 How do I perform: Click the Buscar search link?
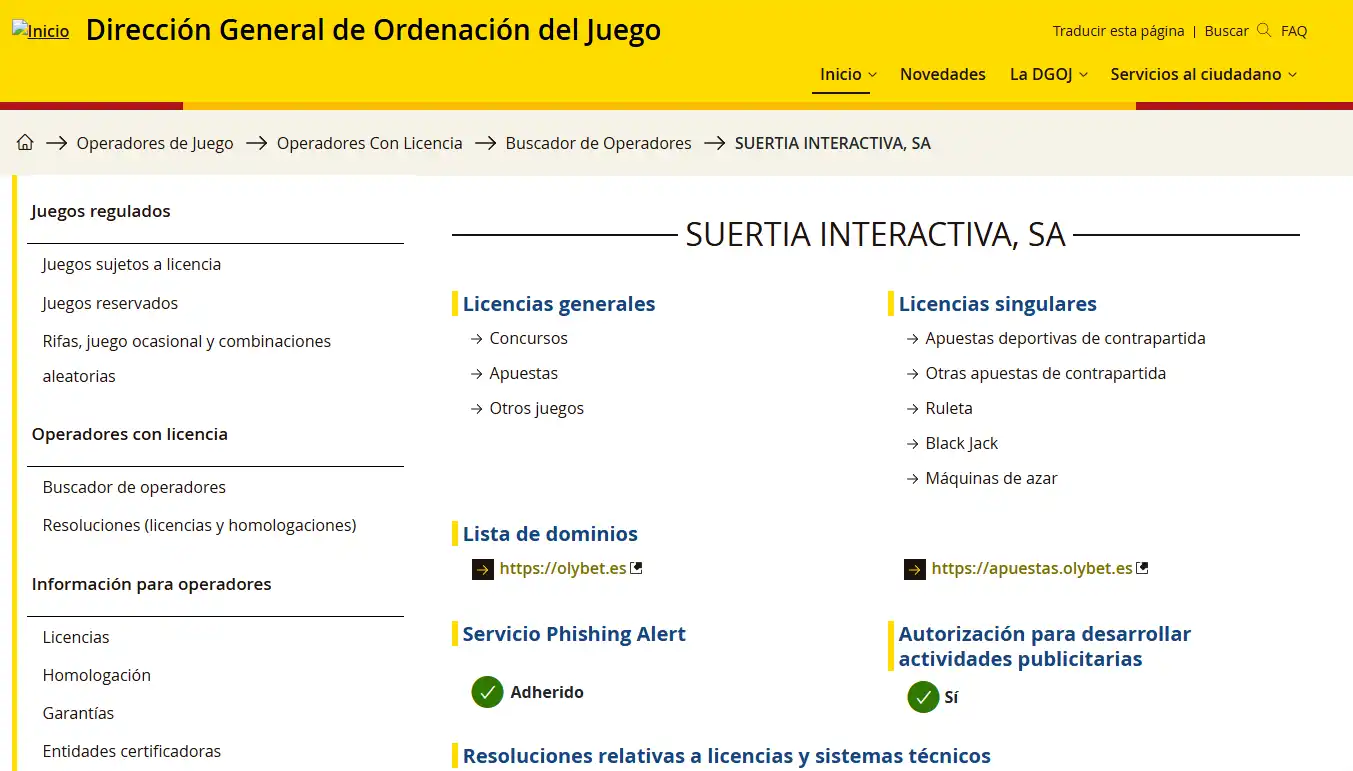coord(1226,31)
